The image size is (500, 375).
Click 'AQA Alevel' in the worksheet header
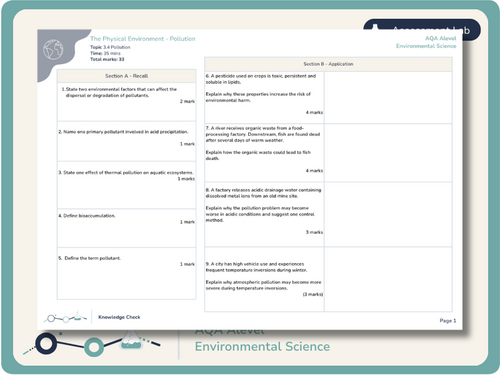[x=441, y=38]
